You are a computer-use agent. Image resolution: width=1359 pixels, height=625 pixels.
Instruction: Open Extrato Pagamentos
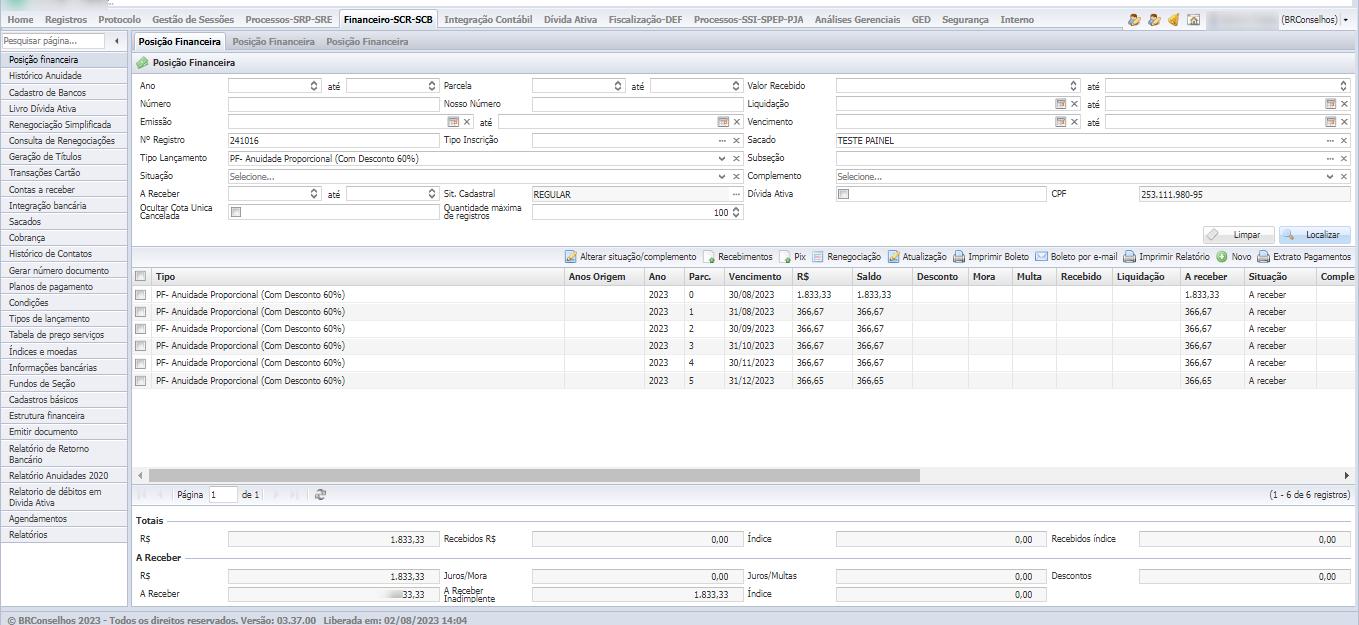(1304, 257)
